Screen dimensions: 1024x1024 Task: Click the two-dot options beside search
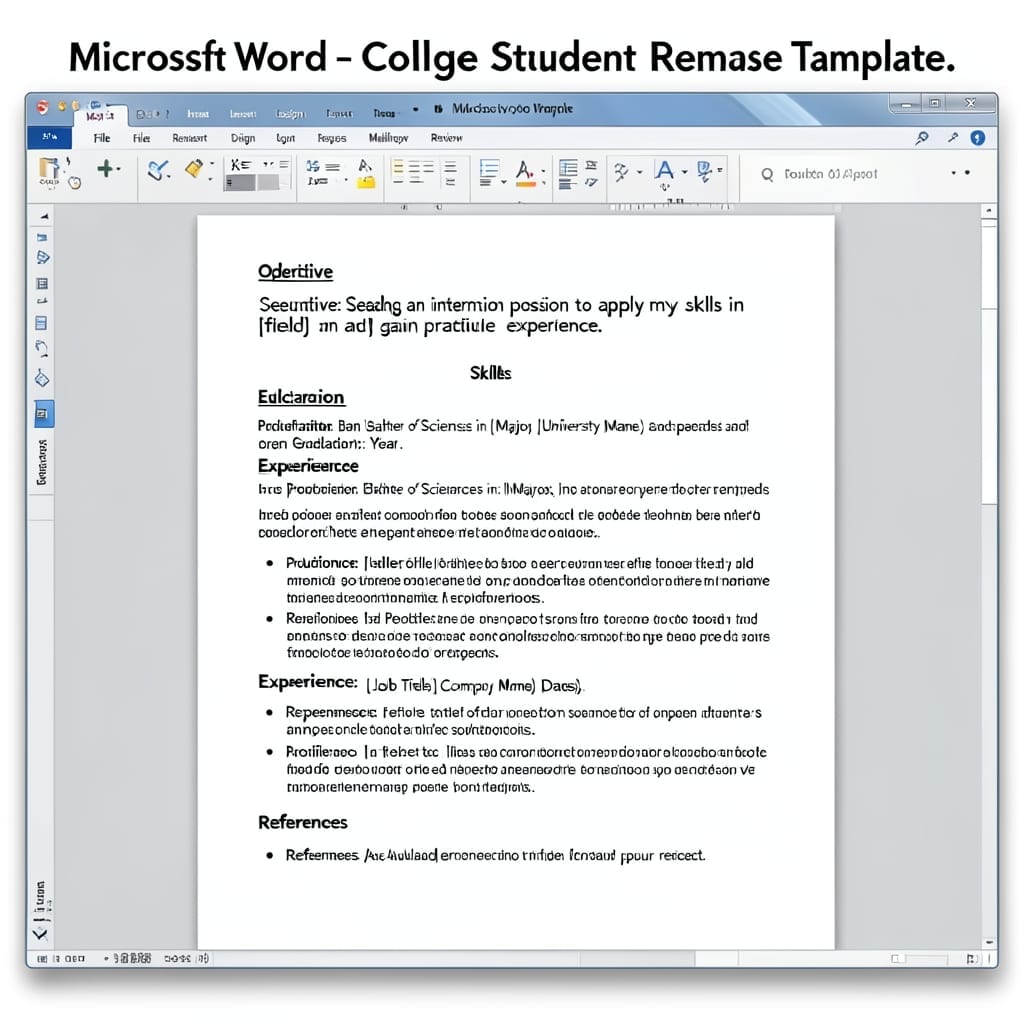pos(961,173)
